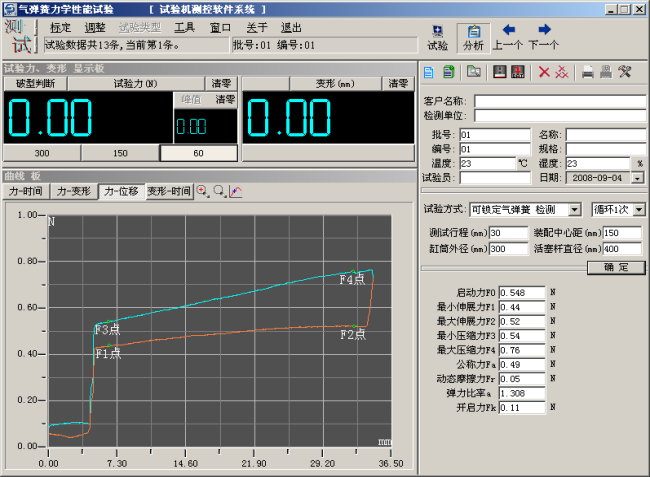Screen dimensions: 650x477
Task: Click the 客户名称 input field
Action: pyautogui.click(x=560, y=101)
